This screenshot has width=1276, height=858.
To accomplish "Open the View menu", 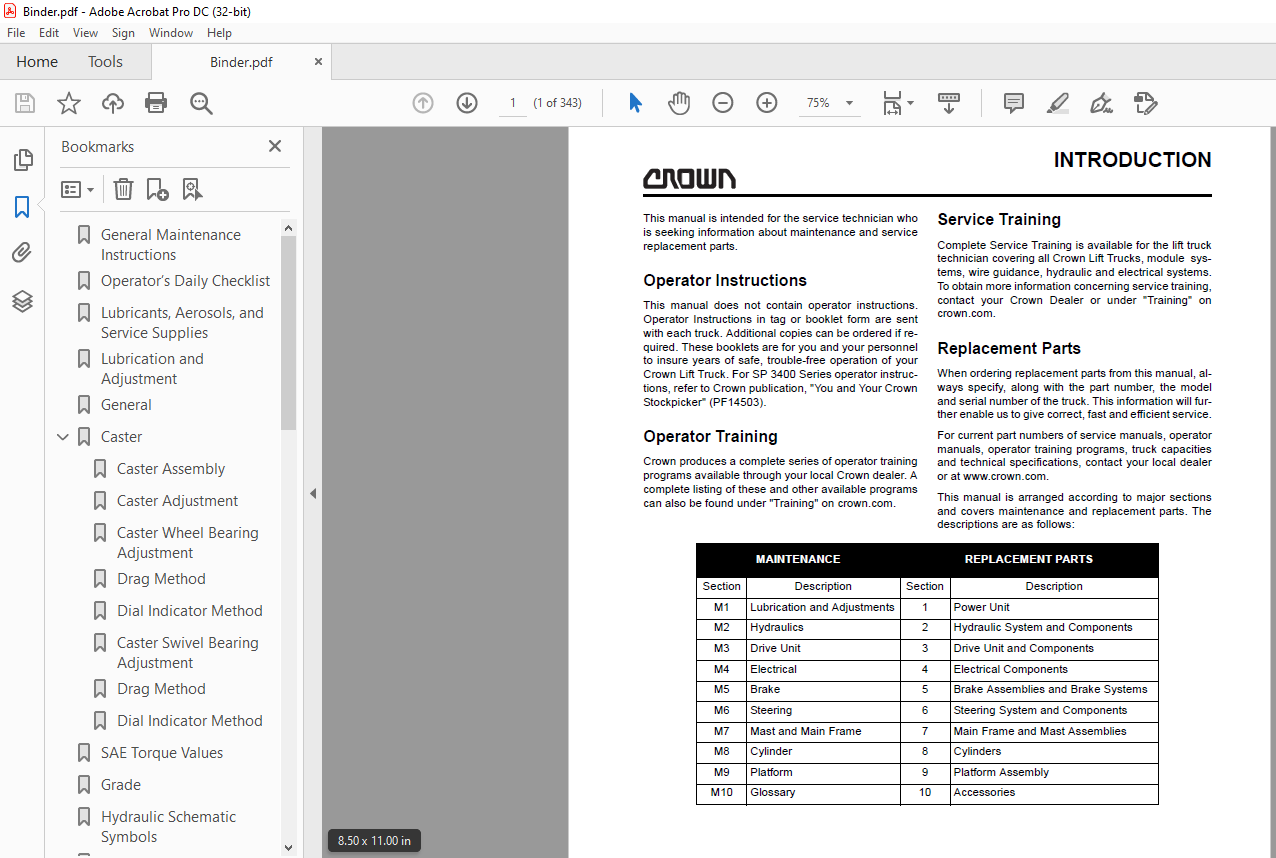I will pyautogui.click(x=85, y=33).
